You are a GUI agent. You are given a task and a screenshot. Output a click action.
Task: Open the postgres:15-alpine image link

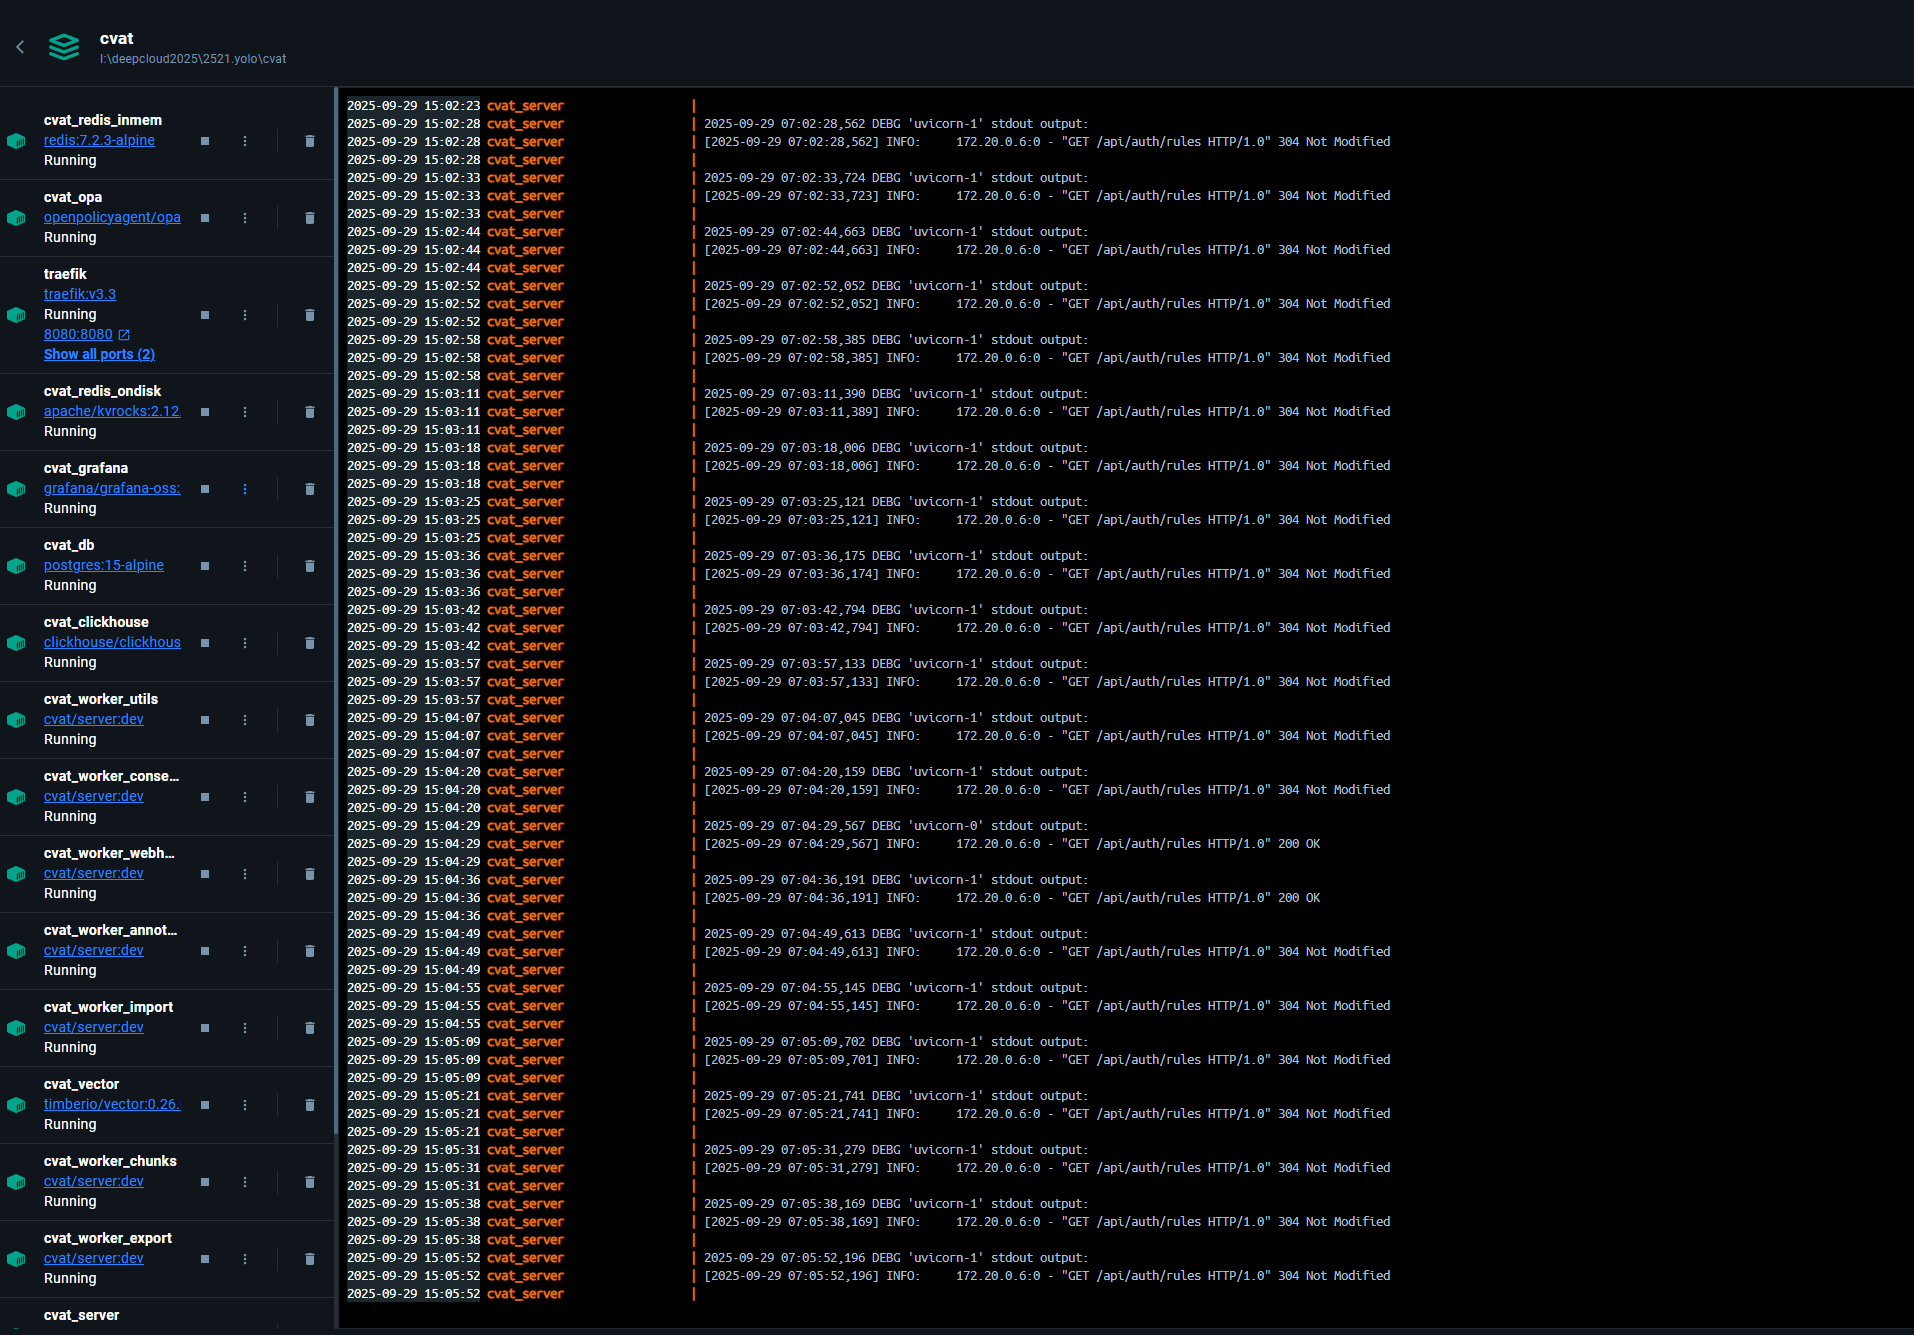104,565
